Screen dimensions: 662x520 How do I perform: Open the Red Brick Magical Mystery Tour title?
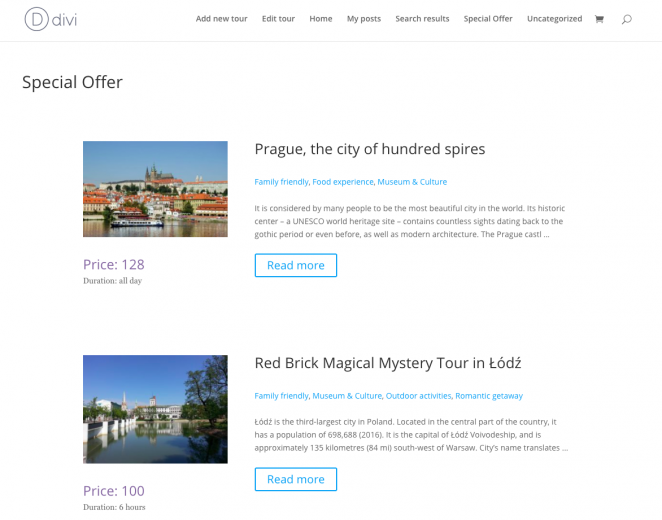tap(388, 363)
